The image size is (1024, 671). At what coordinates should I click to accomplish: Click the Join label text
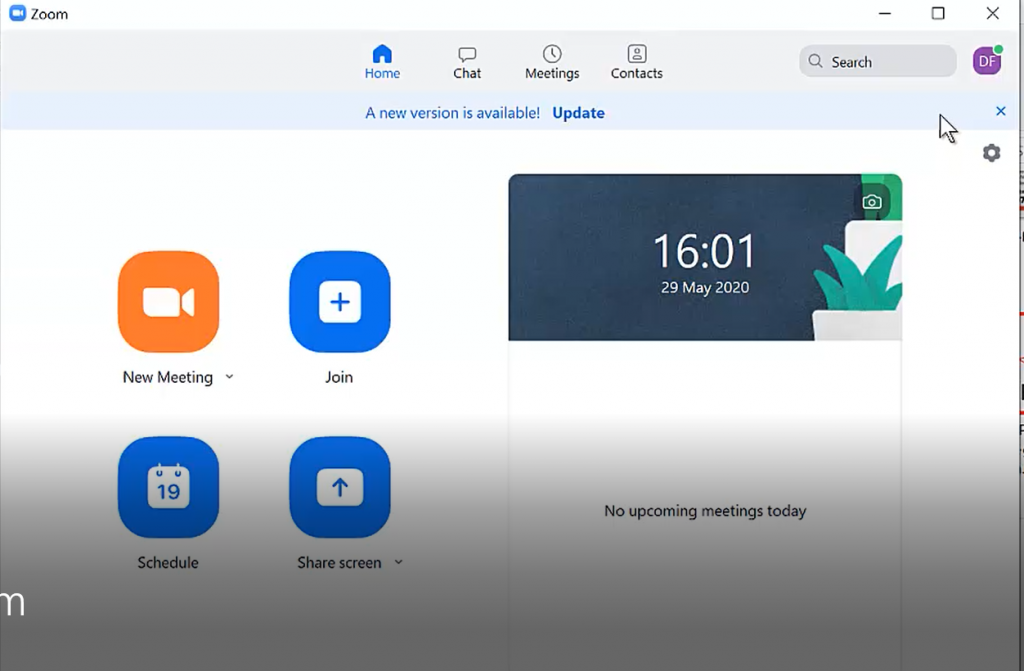(339, 378)
